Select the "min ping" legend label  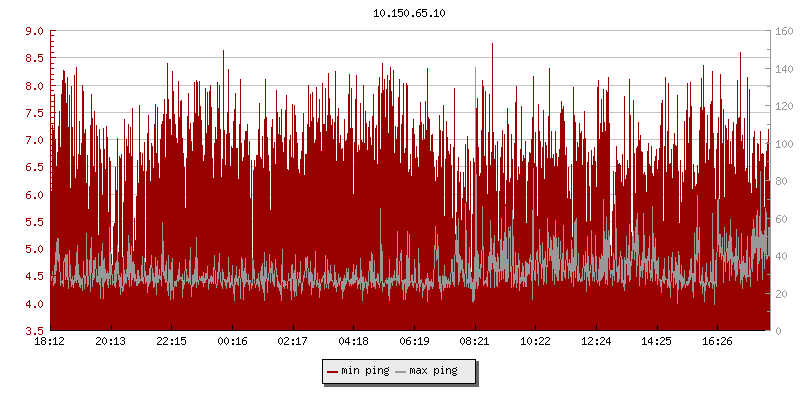365,371
